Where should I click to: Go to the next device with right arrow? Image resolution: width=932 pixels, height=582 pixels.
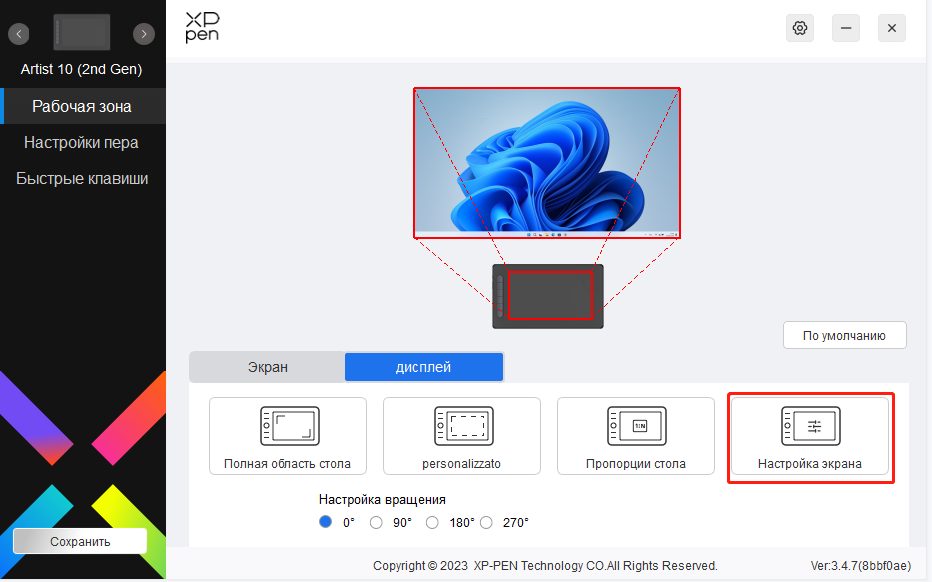click(x=144, y=34)
